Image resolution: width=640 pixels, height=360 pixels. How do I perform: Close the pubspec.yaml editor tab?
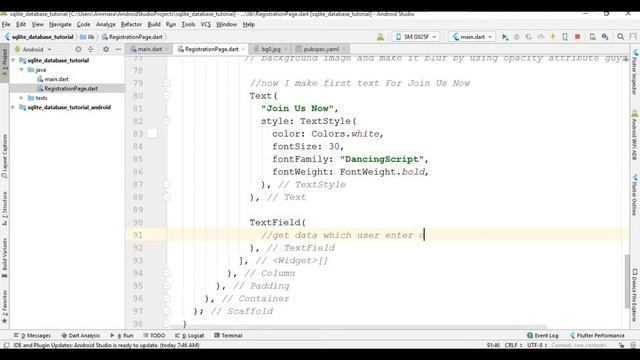(344, 49)
